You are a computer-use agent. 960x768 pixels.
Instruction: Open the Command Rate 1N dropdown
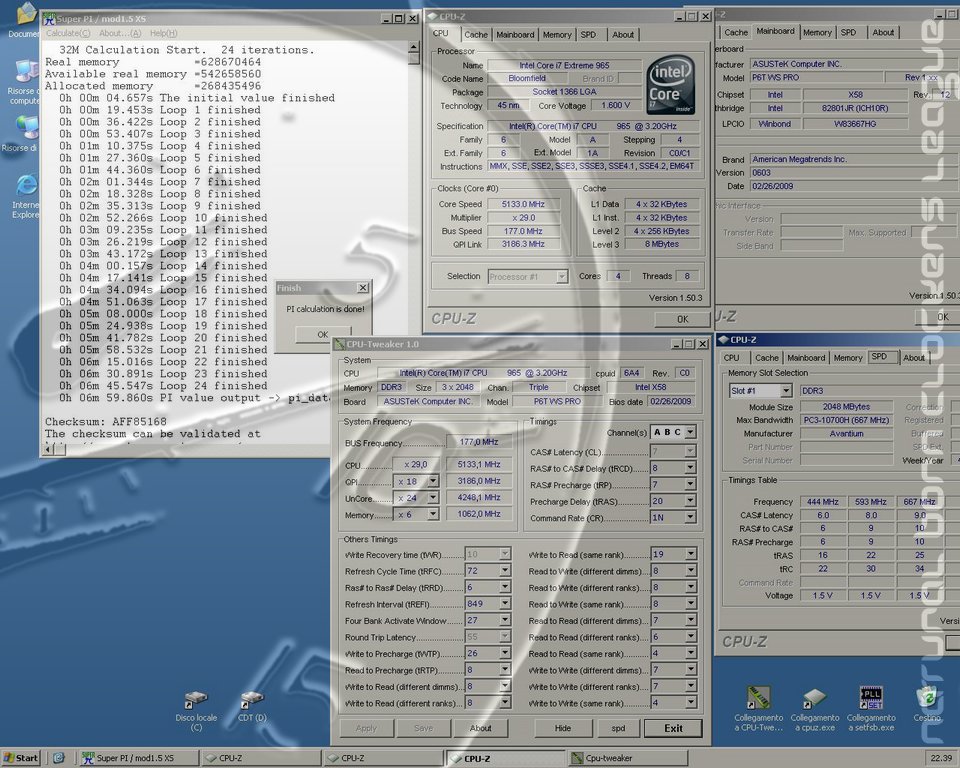[690, 518]
